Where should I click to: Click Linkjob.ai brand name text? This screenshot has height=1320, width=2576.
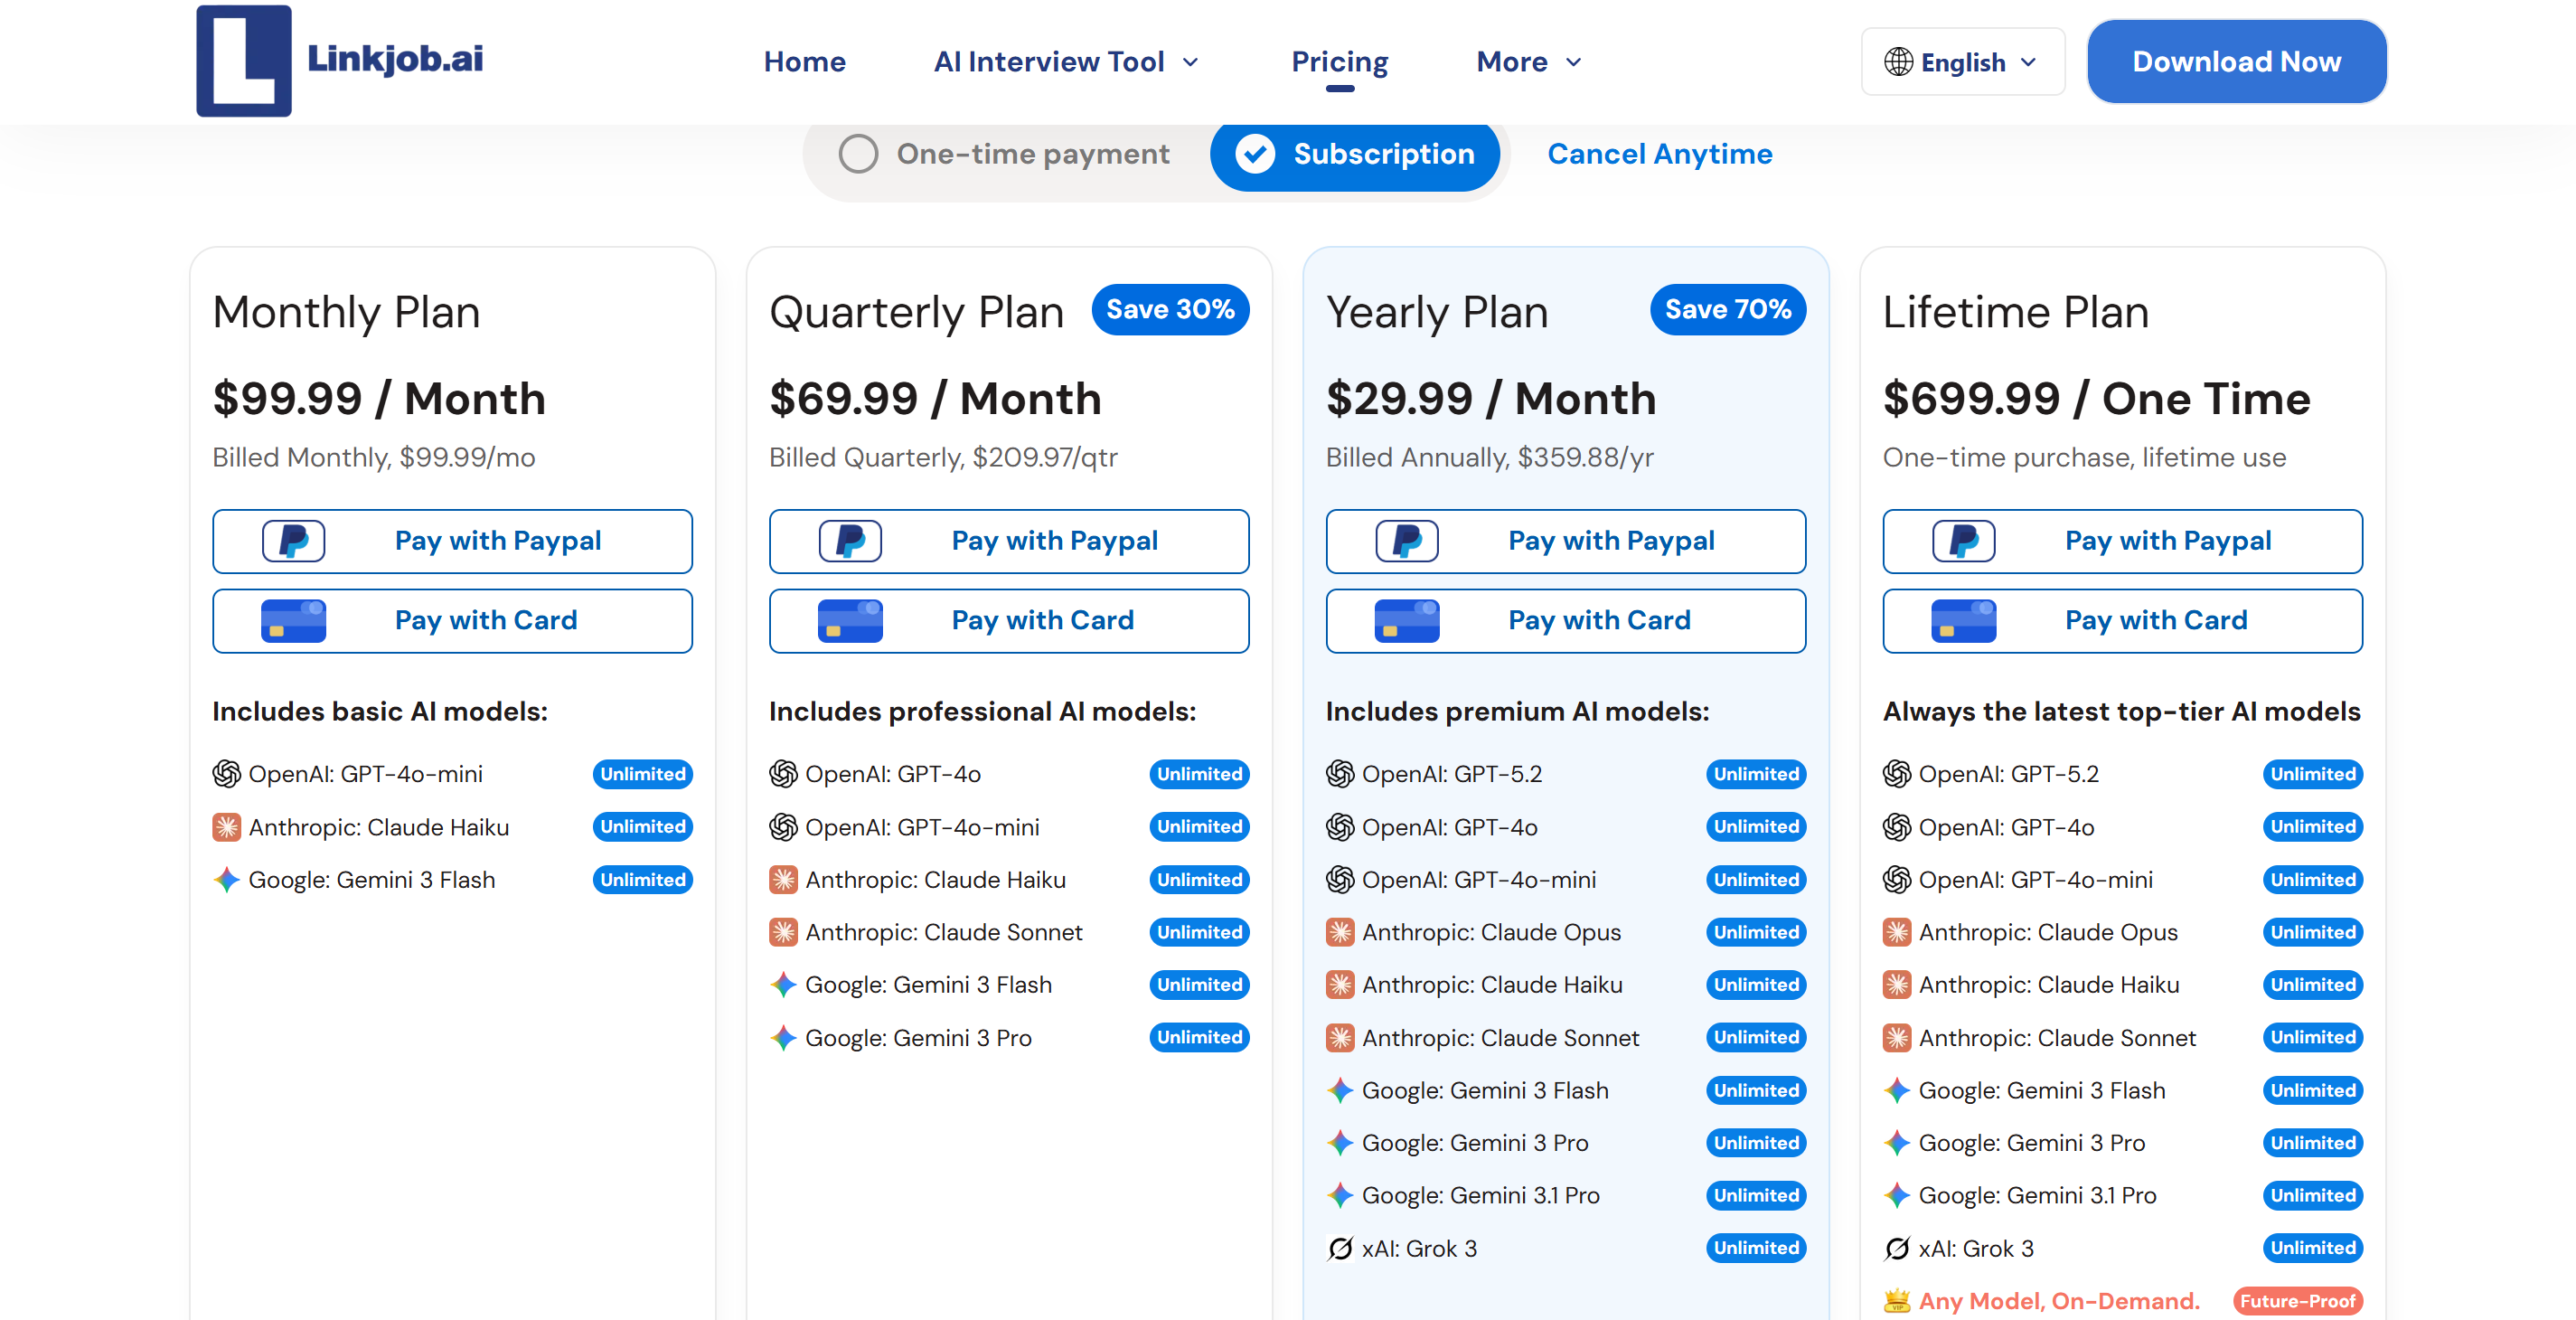395,59
